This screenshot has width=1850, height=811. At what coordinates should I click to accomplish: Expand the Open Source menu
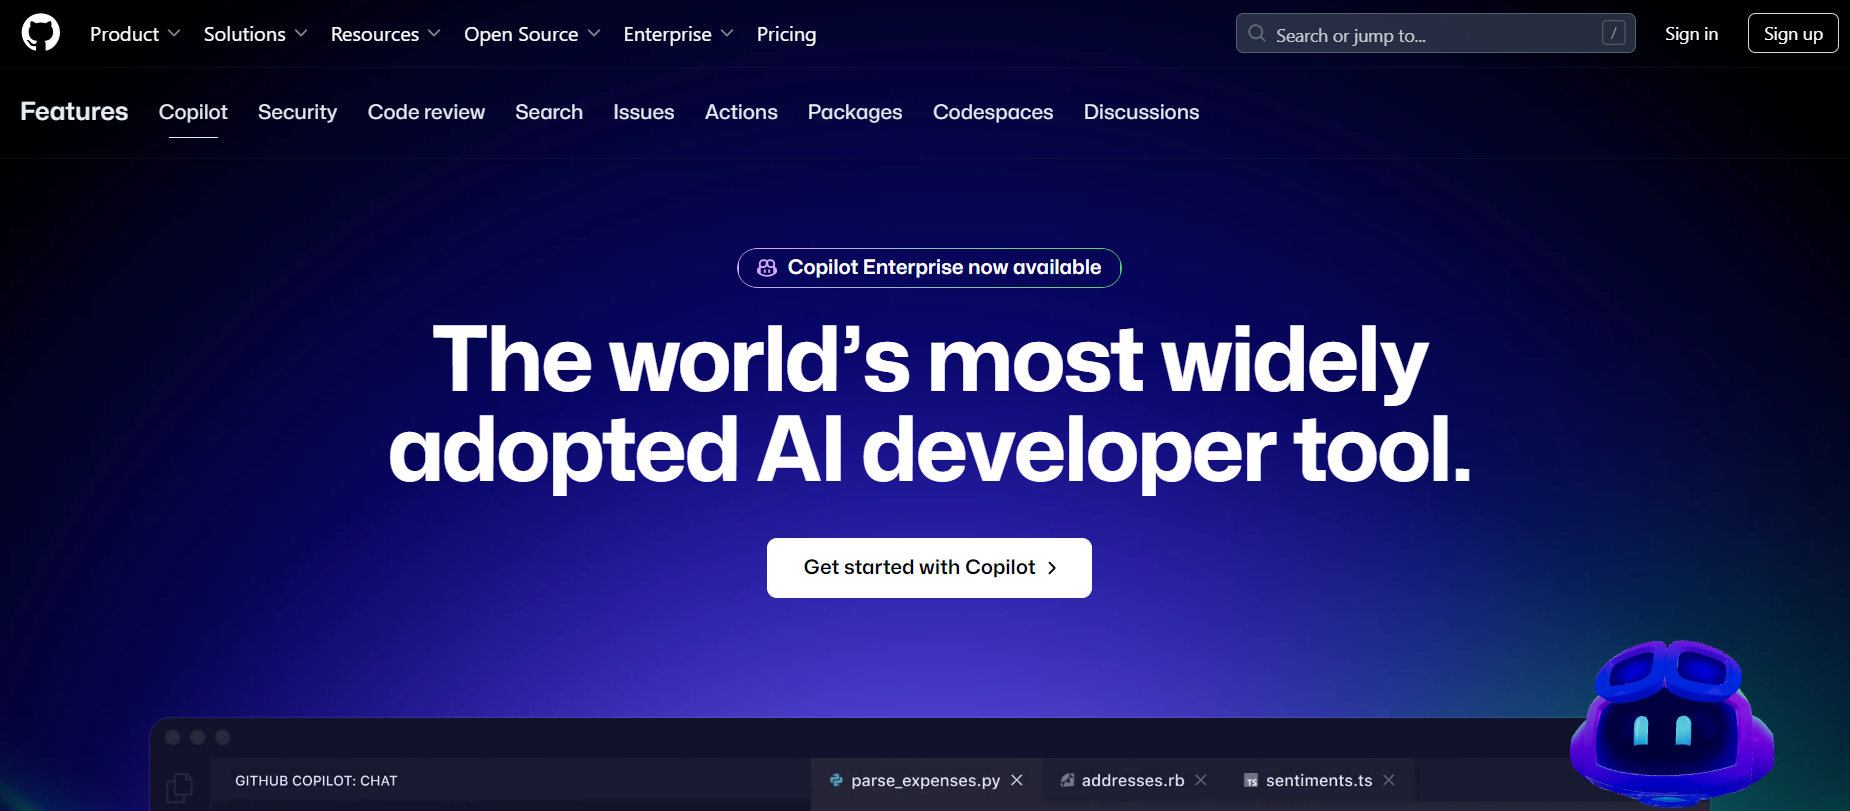532,34
